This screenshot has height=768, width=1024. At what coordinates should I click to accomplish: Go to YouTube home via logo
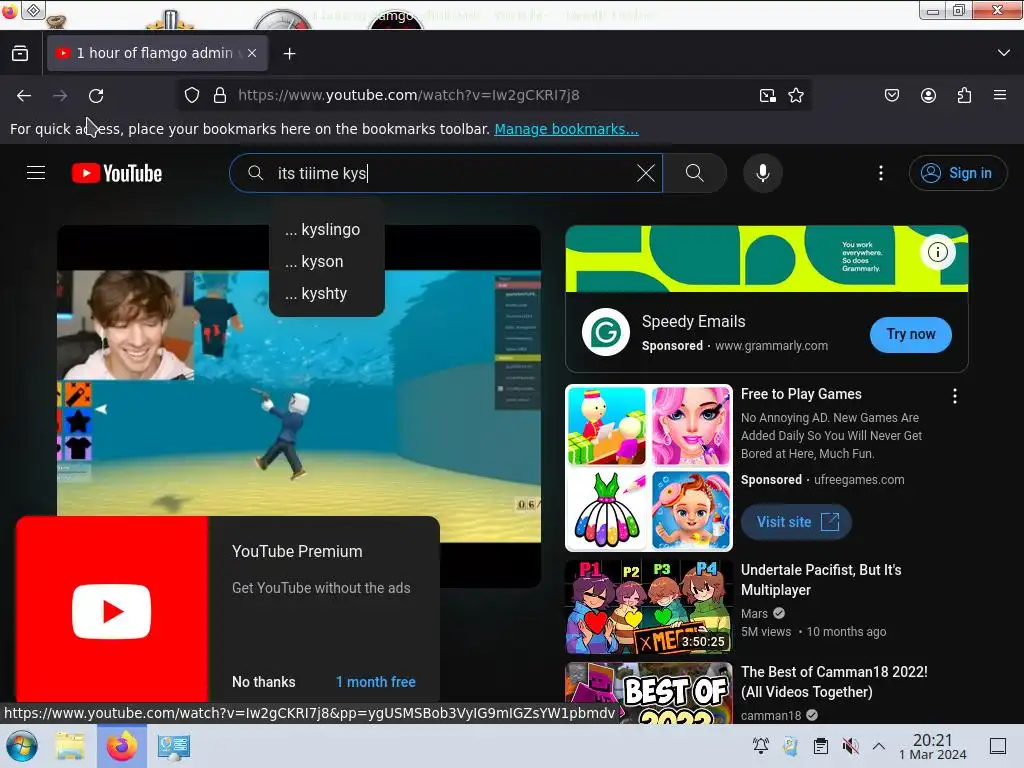click(x=117, y=173)
